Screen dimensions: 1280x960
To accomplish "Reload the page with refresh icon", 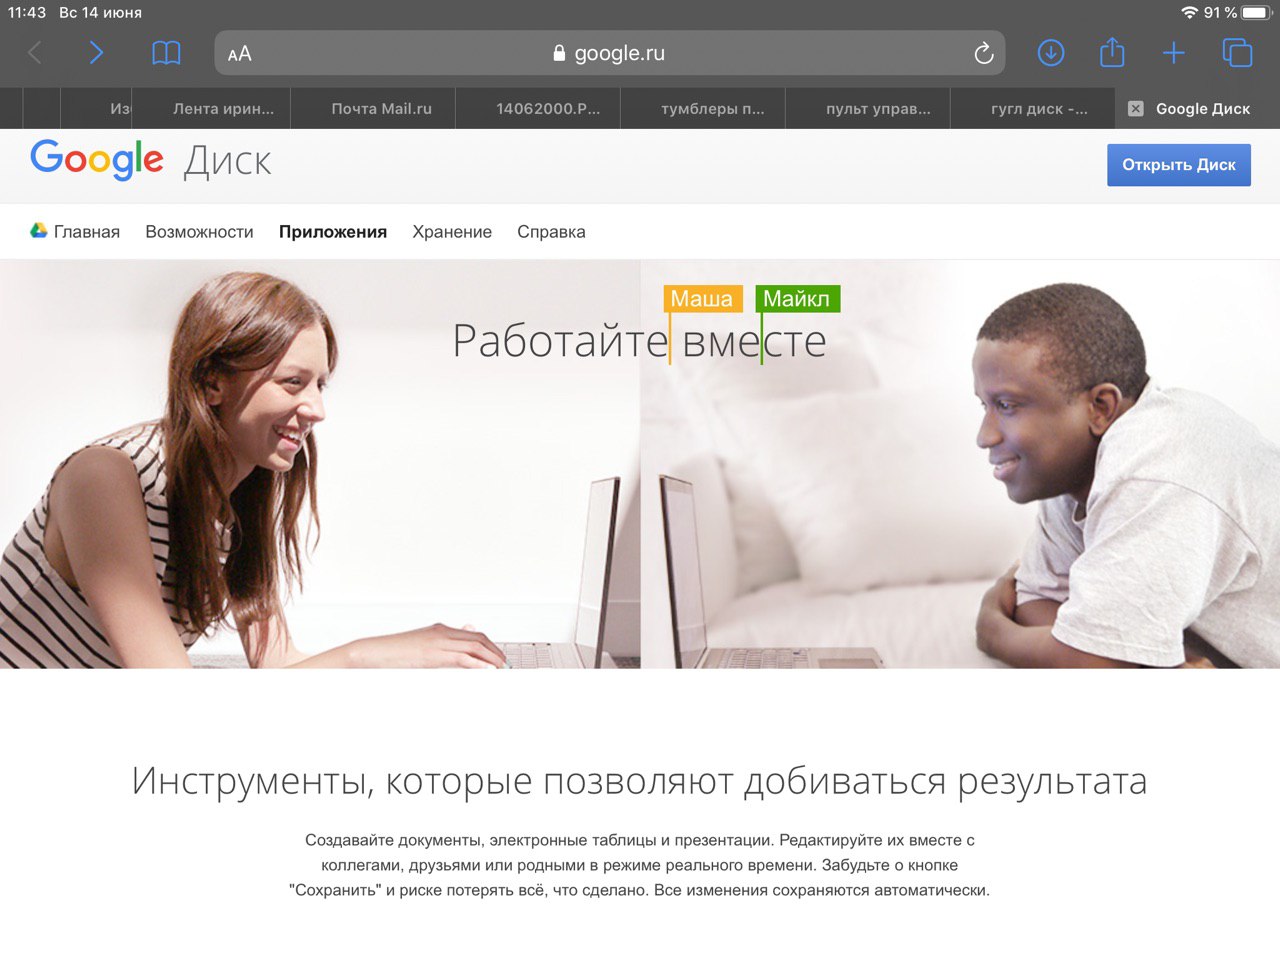I will 984,53.
